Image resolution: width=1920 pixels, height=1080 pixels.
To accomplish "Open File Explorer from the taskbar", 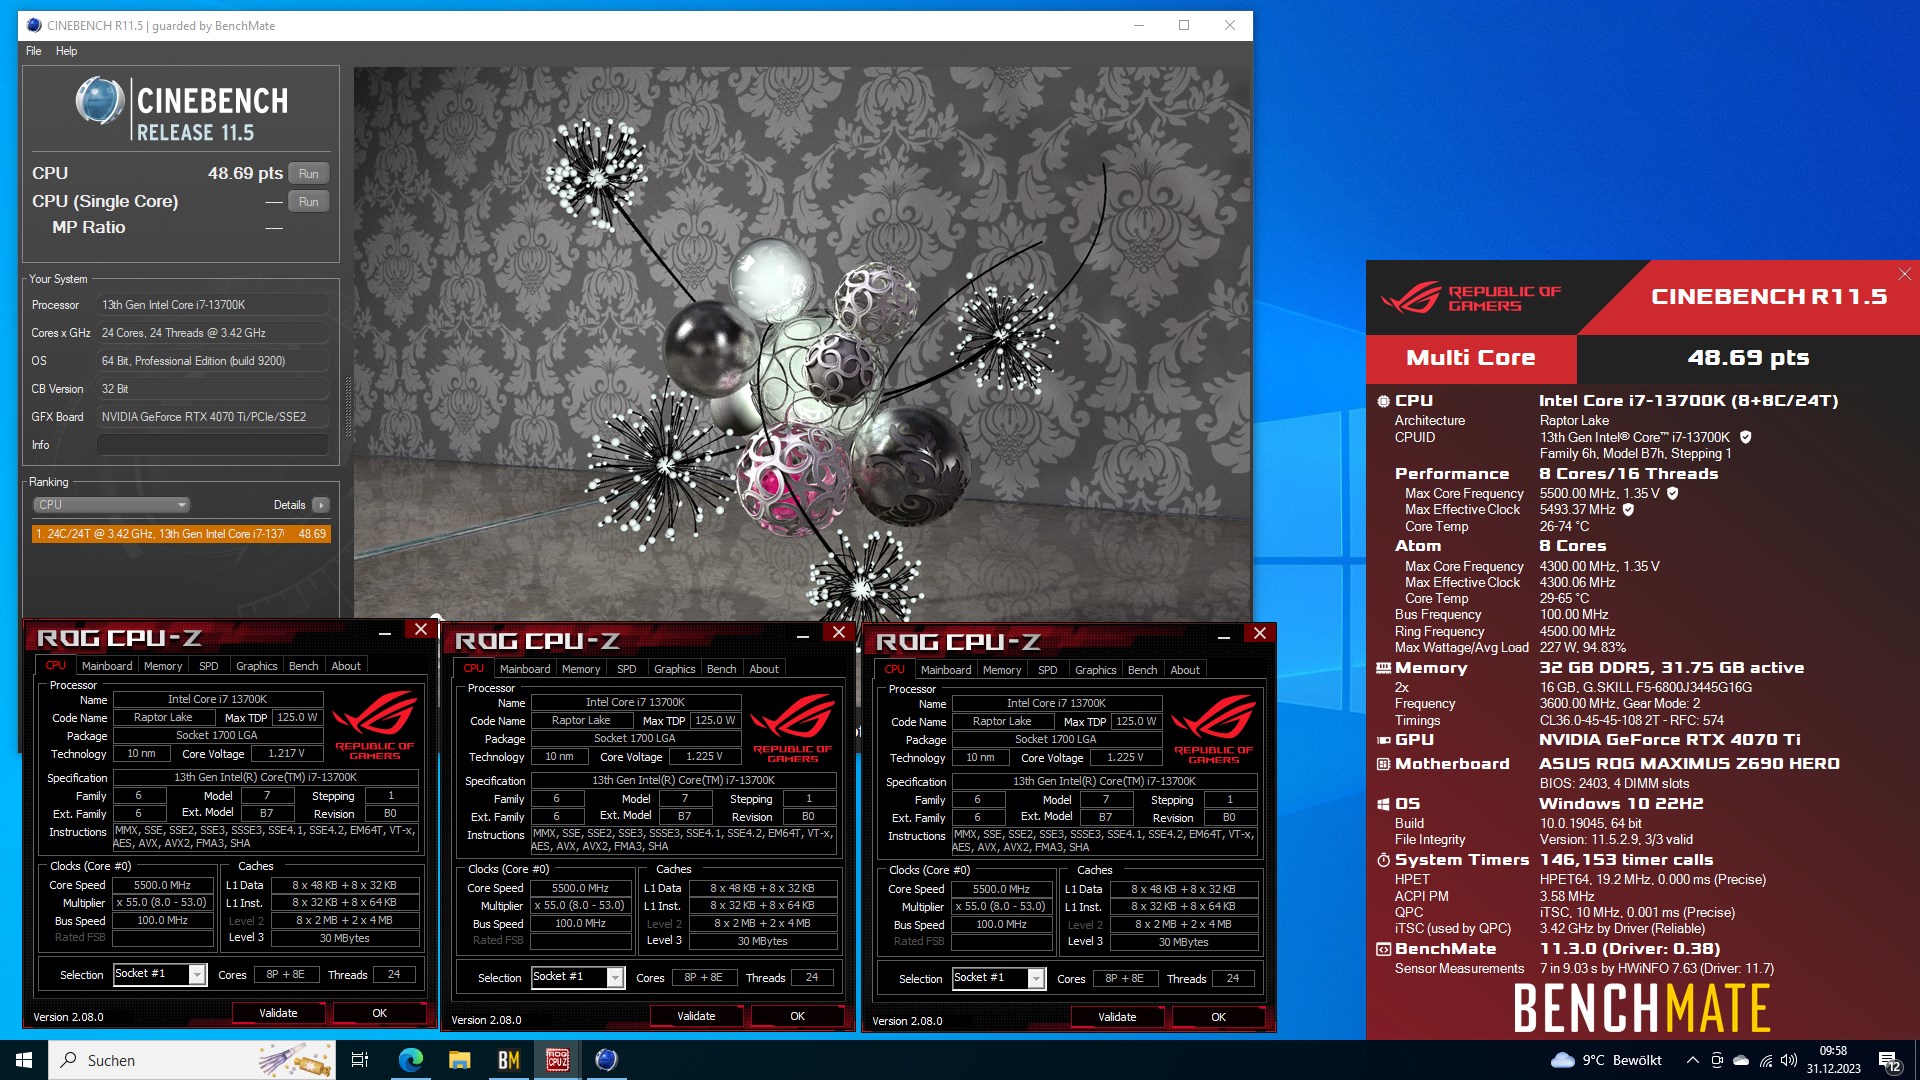I will pyautogui.click(x=459, y=1060).
